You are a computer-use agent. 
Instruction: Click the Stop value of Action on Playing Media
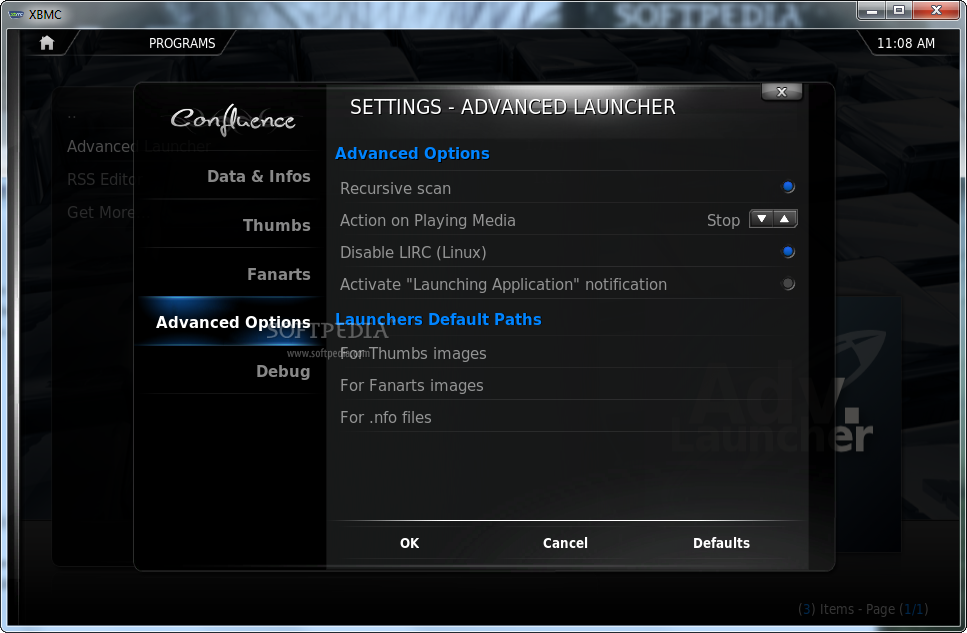click(x=723, y=220)
